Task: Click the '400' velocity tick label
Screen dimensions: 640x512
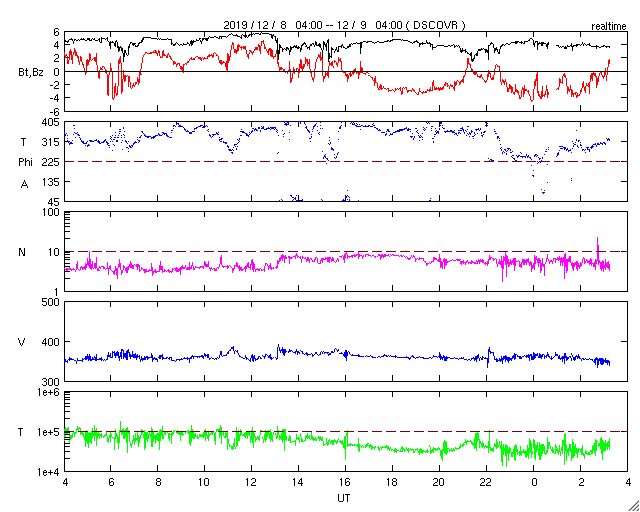Action: tap(51, 342)
